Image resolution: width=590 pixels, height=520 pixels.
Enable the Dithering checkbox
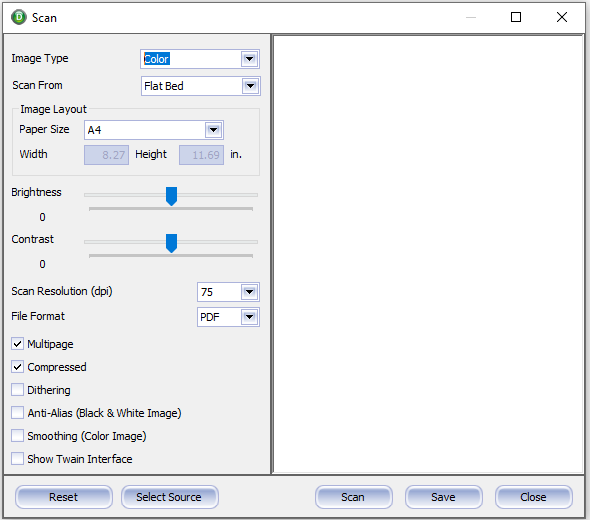point(17,390)
